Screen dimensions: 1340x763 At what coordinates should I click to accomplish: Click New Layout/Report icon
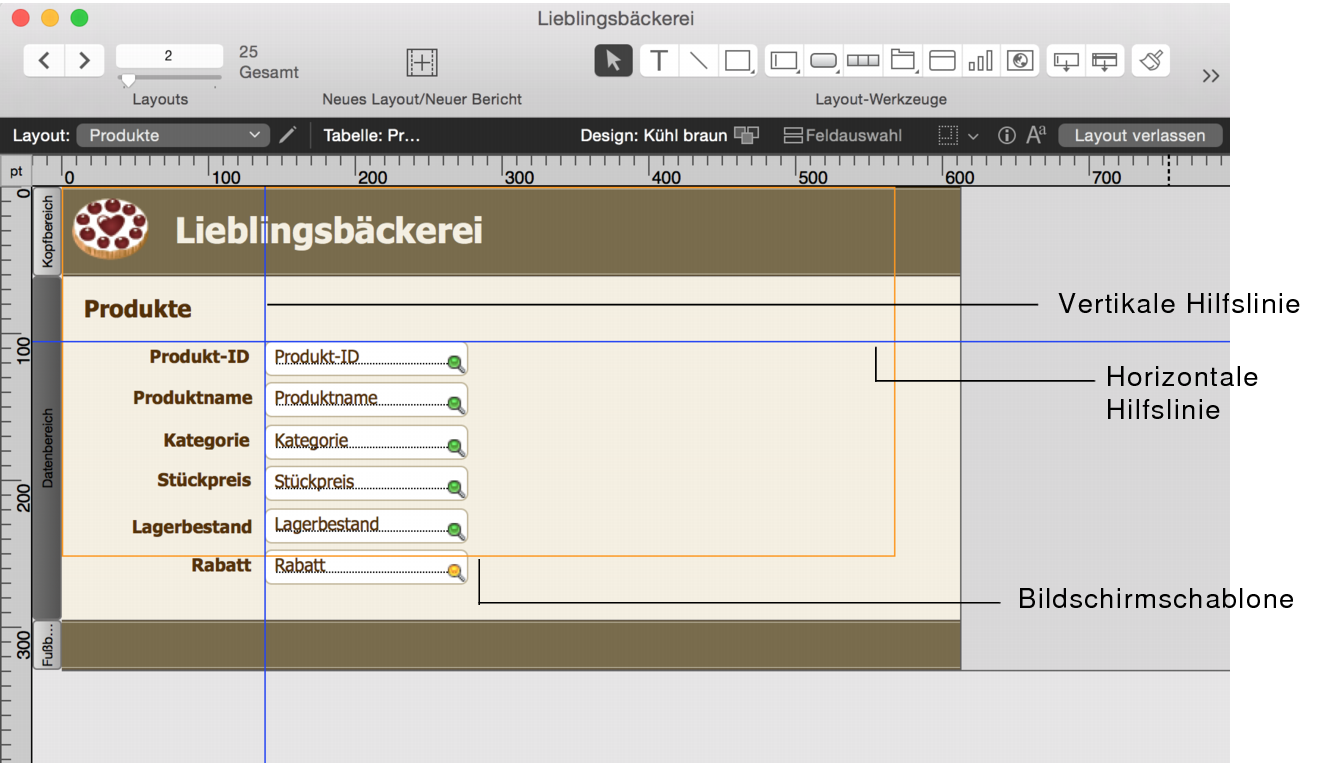[x=422, y=62]
